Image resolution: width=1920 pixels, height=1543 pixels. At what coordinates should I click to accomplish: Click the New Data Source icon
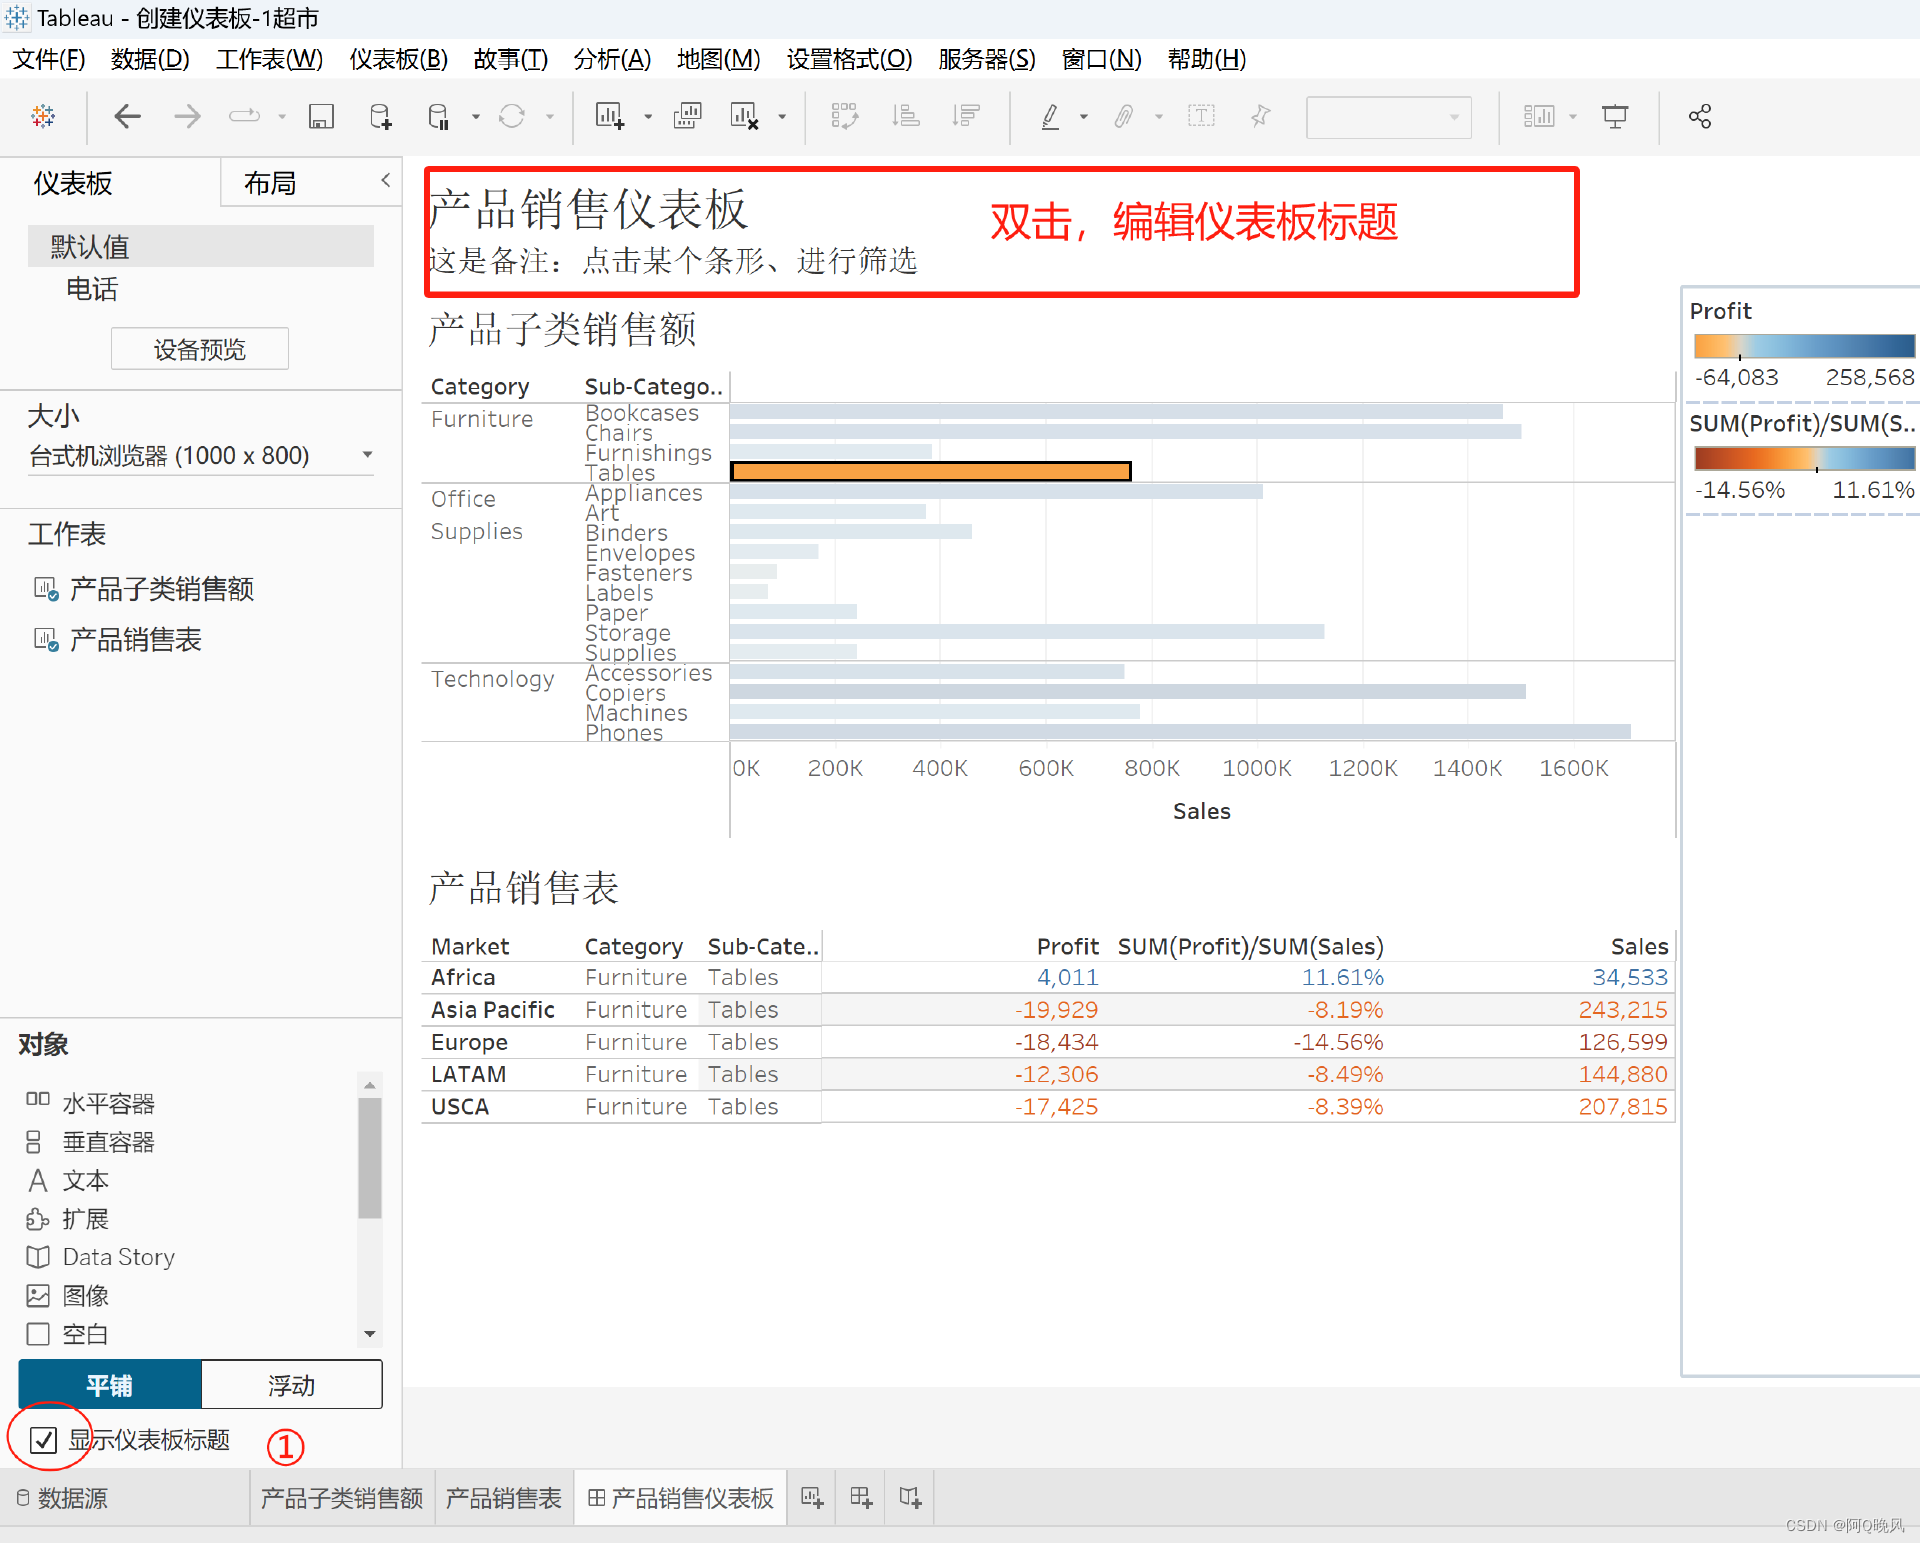point(381,117)
